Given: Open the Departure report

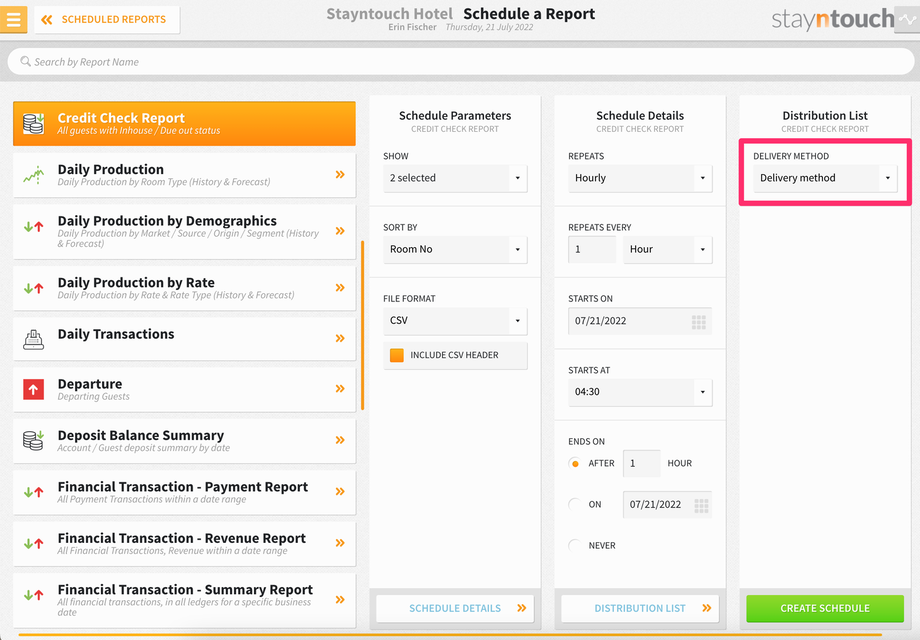Looking at the screenshot, I should click(x=184, y=390).
